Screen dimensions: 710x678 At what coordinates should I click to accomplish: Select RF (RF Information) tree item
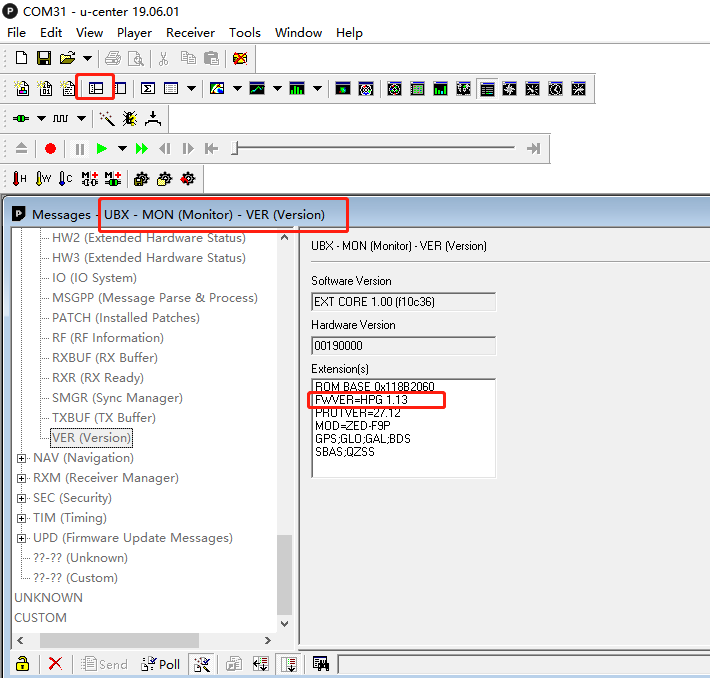pos(108,337)
